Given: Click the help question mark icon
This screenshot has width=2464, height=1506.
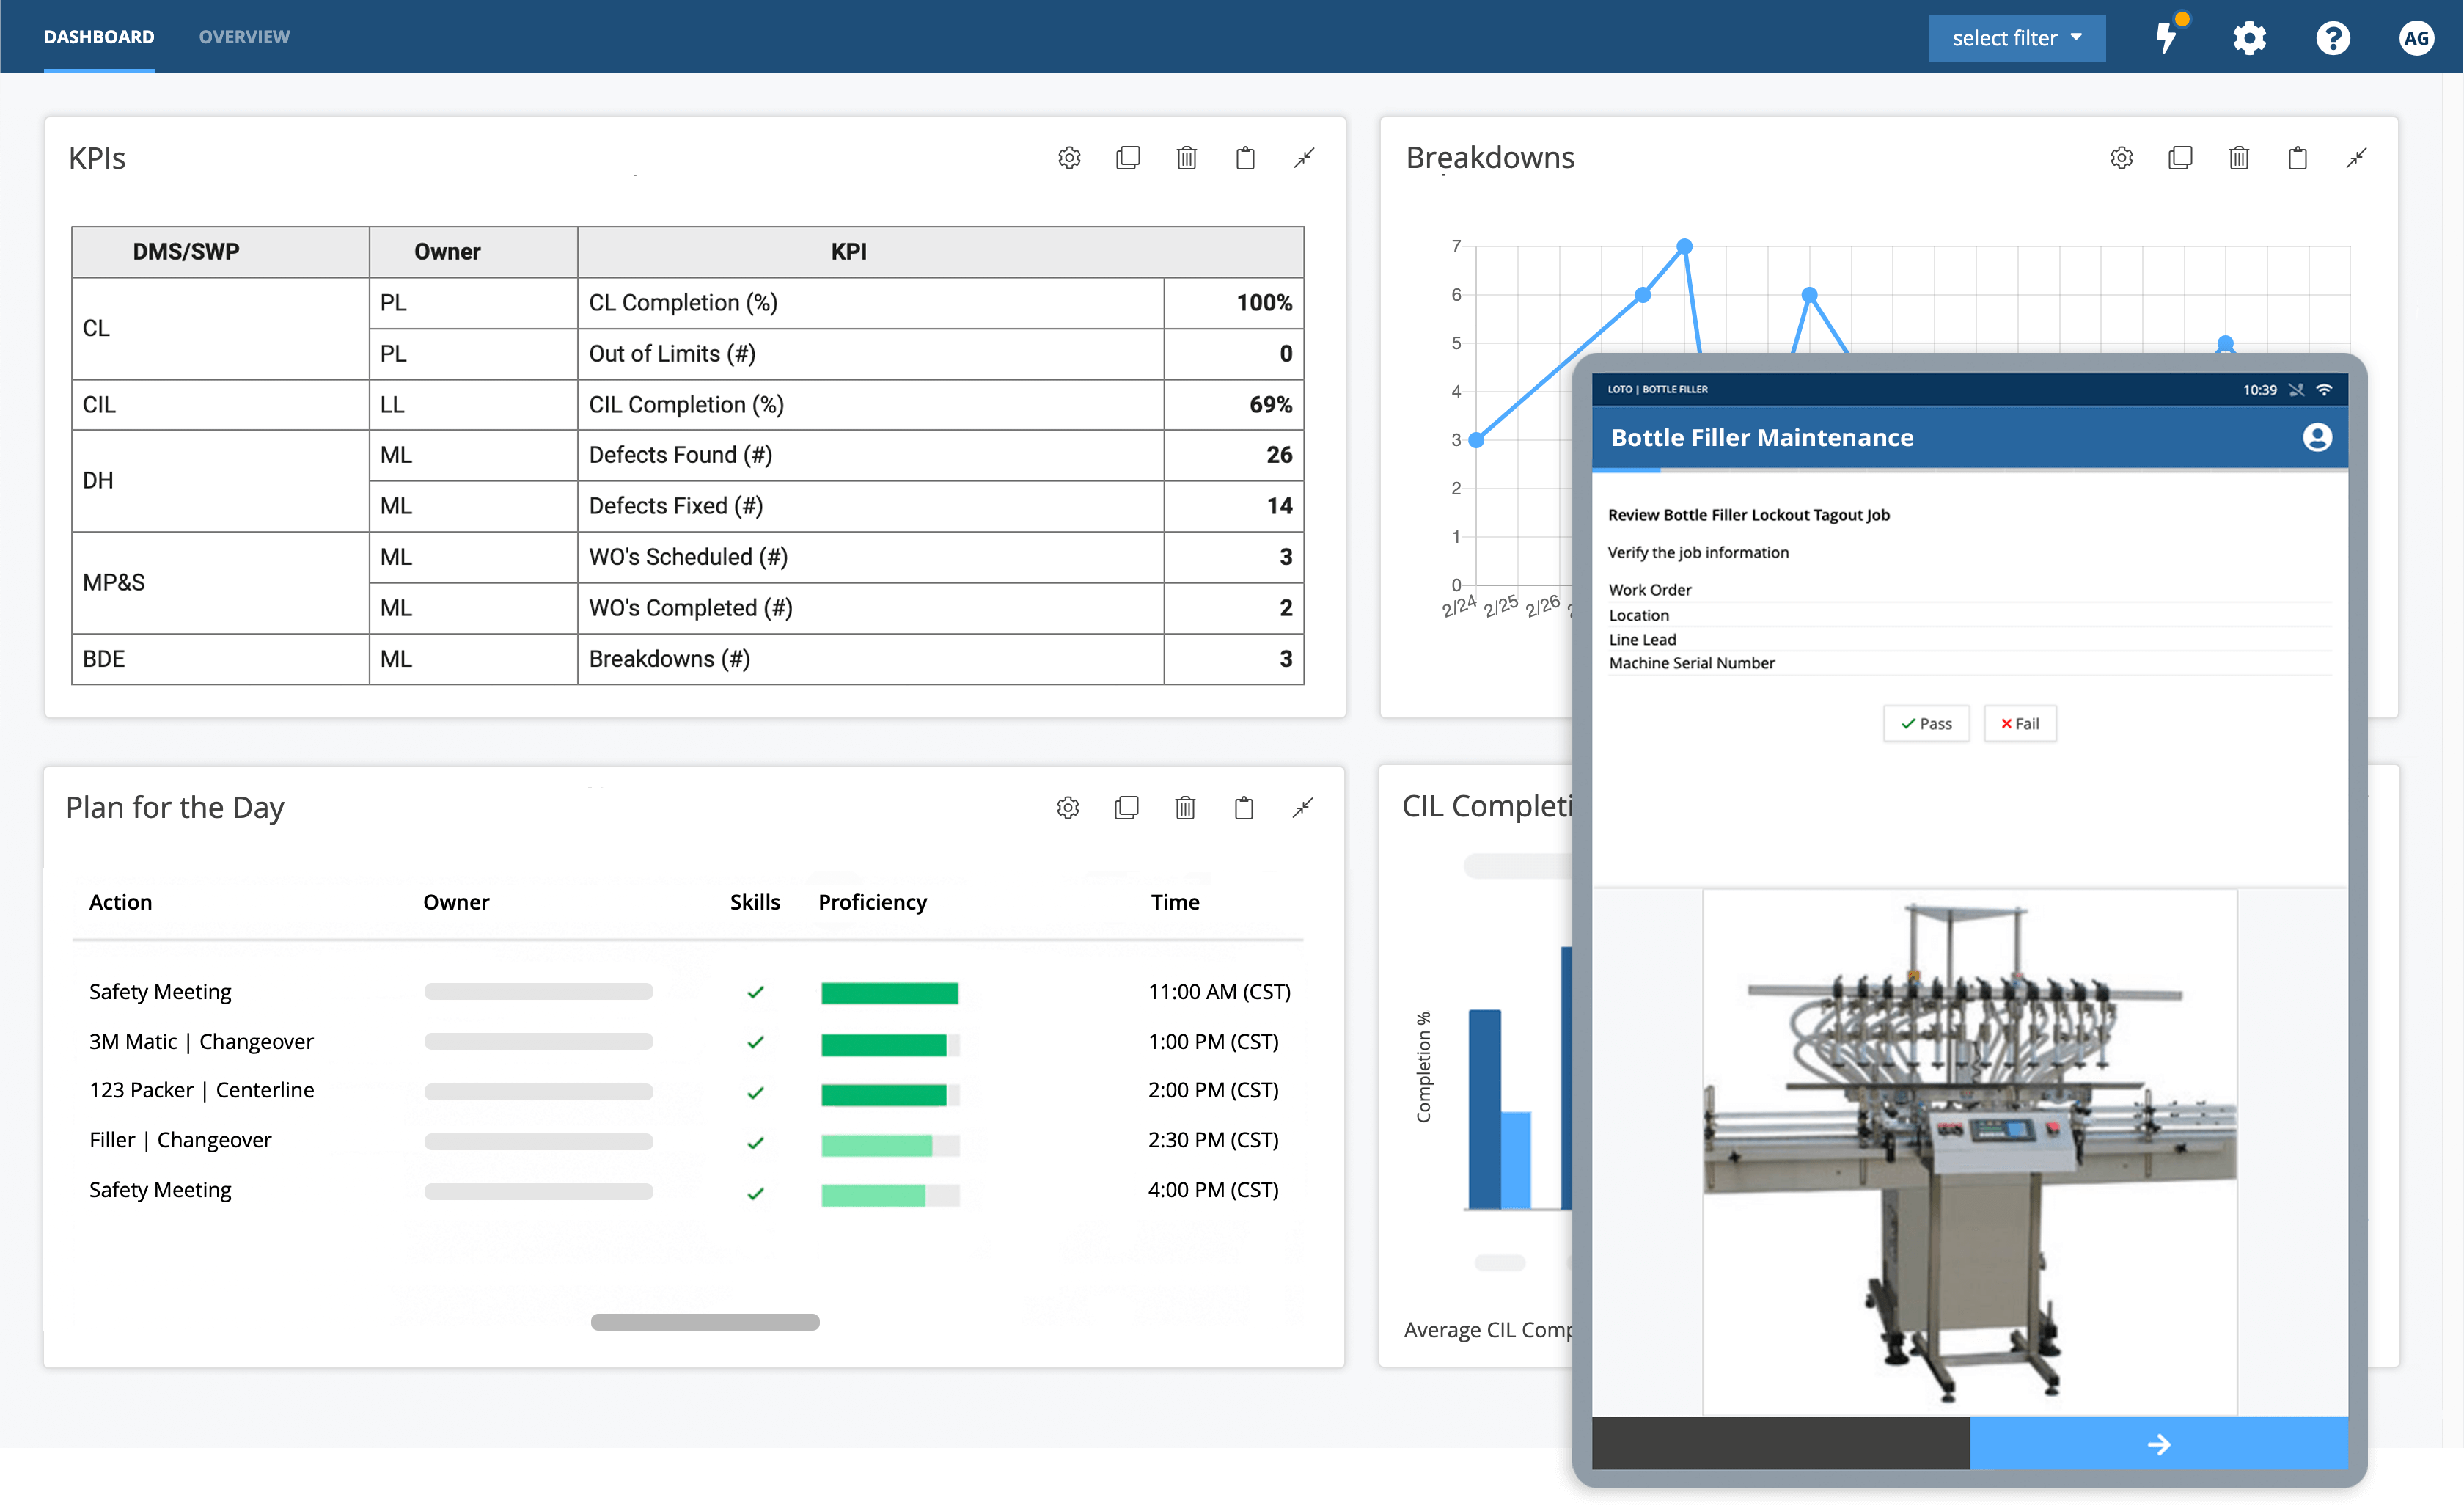Looking at the screenshot, I should click(x=2341, y=34).
